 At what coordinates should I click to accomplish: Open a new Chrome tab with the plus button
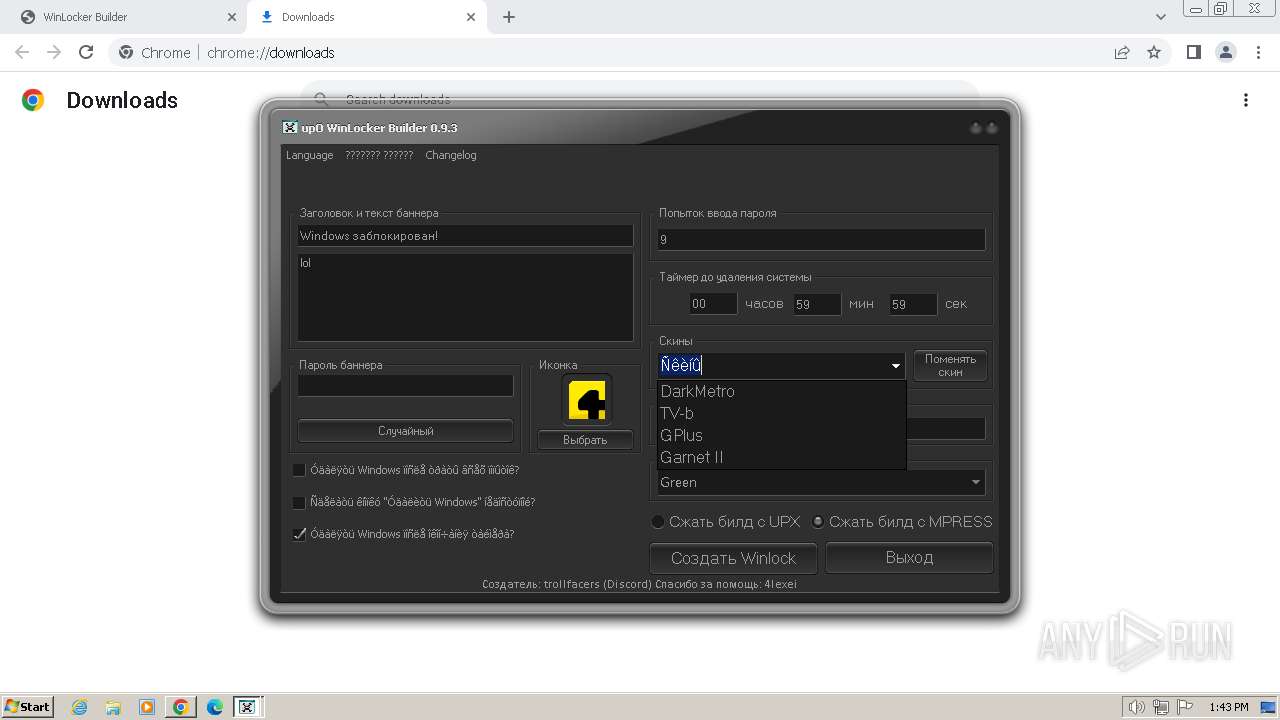(509, 17)
